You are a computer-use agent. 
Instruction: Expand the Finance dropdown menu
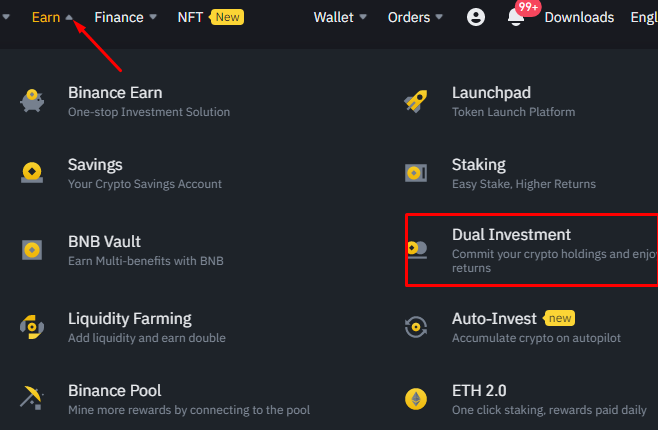click(x=125, y=17)
